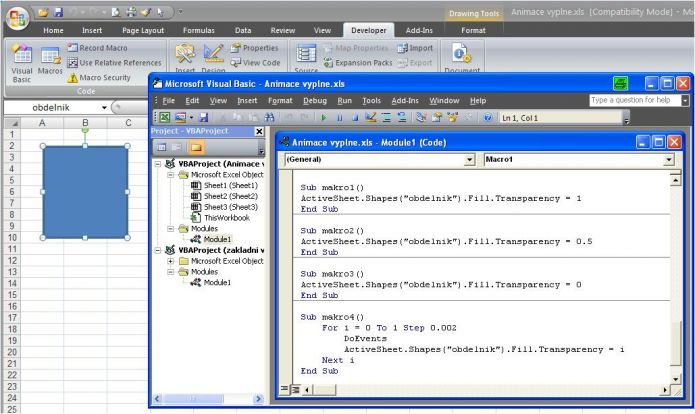The width and height of the screenshot is (695, 414).
Task: Open the (General) object dropdown
Action: [469, 160]
